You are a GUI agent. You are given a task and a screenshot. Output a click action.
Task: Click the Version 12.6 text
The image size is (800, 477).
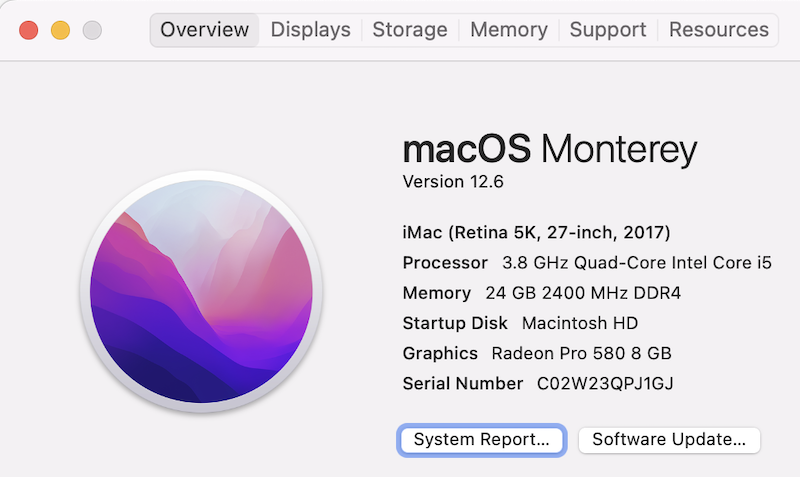coord(453,182)
